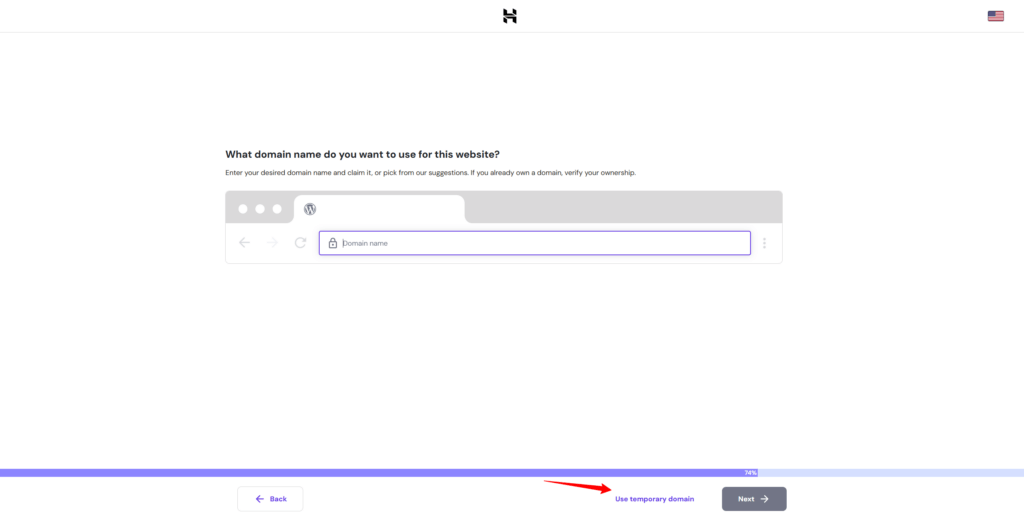Focus the Domain name input field
This screenshot has width=1024, height=521.
click(540, 243)
